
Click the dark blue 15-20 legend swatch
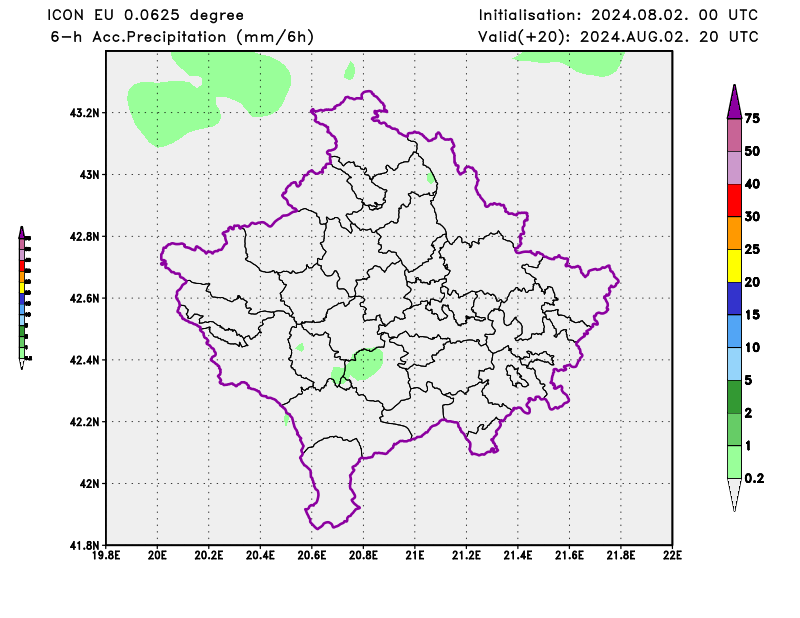[734, 299]
